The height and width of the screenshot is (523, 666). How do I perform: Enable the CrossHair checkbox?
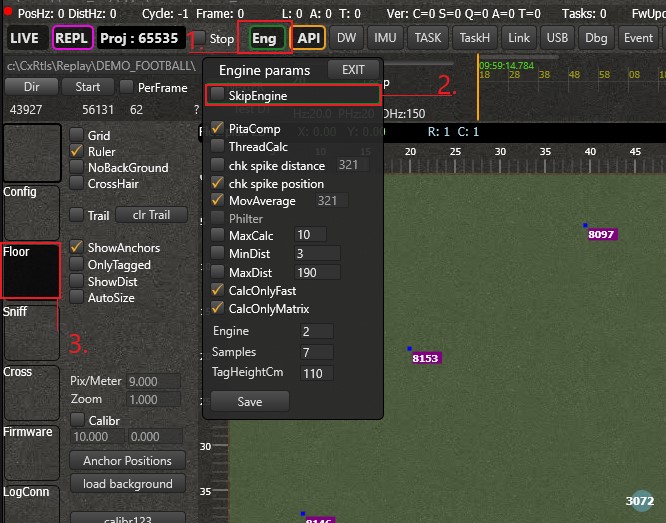(x=76, y=183)
